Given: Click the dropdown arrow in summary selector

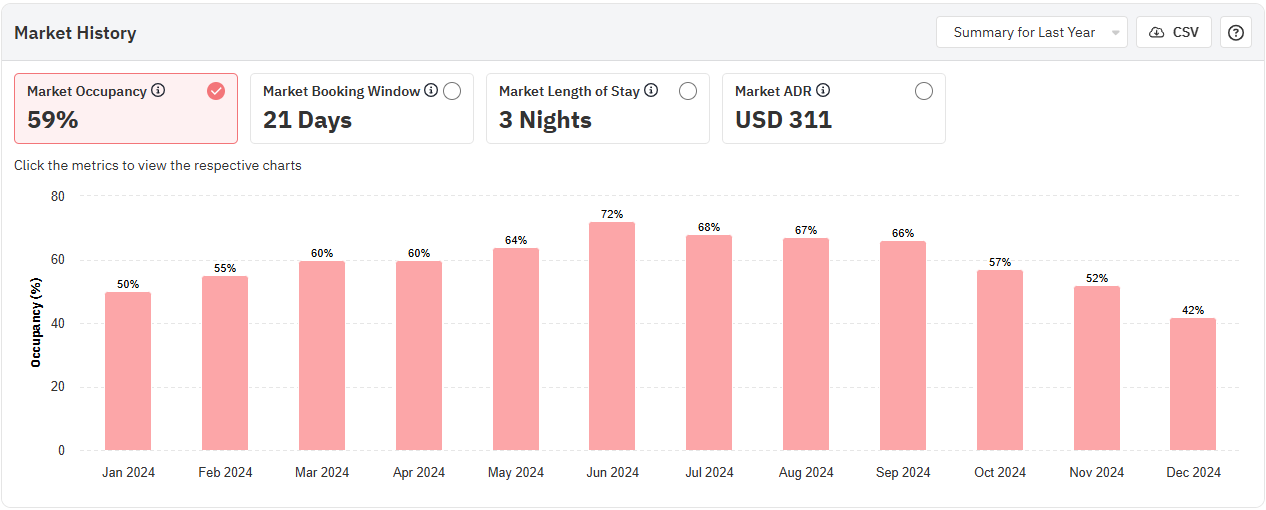Looking at the screenshot, I should (x=1115, y=33).
